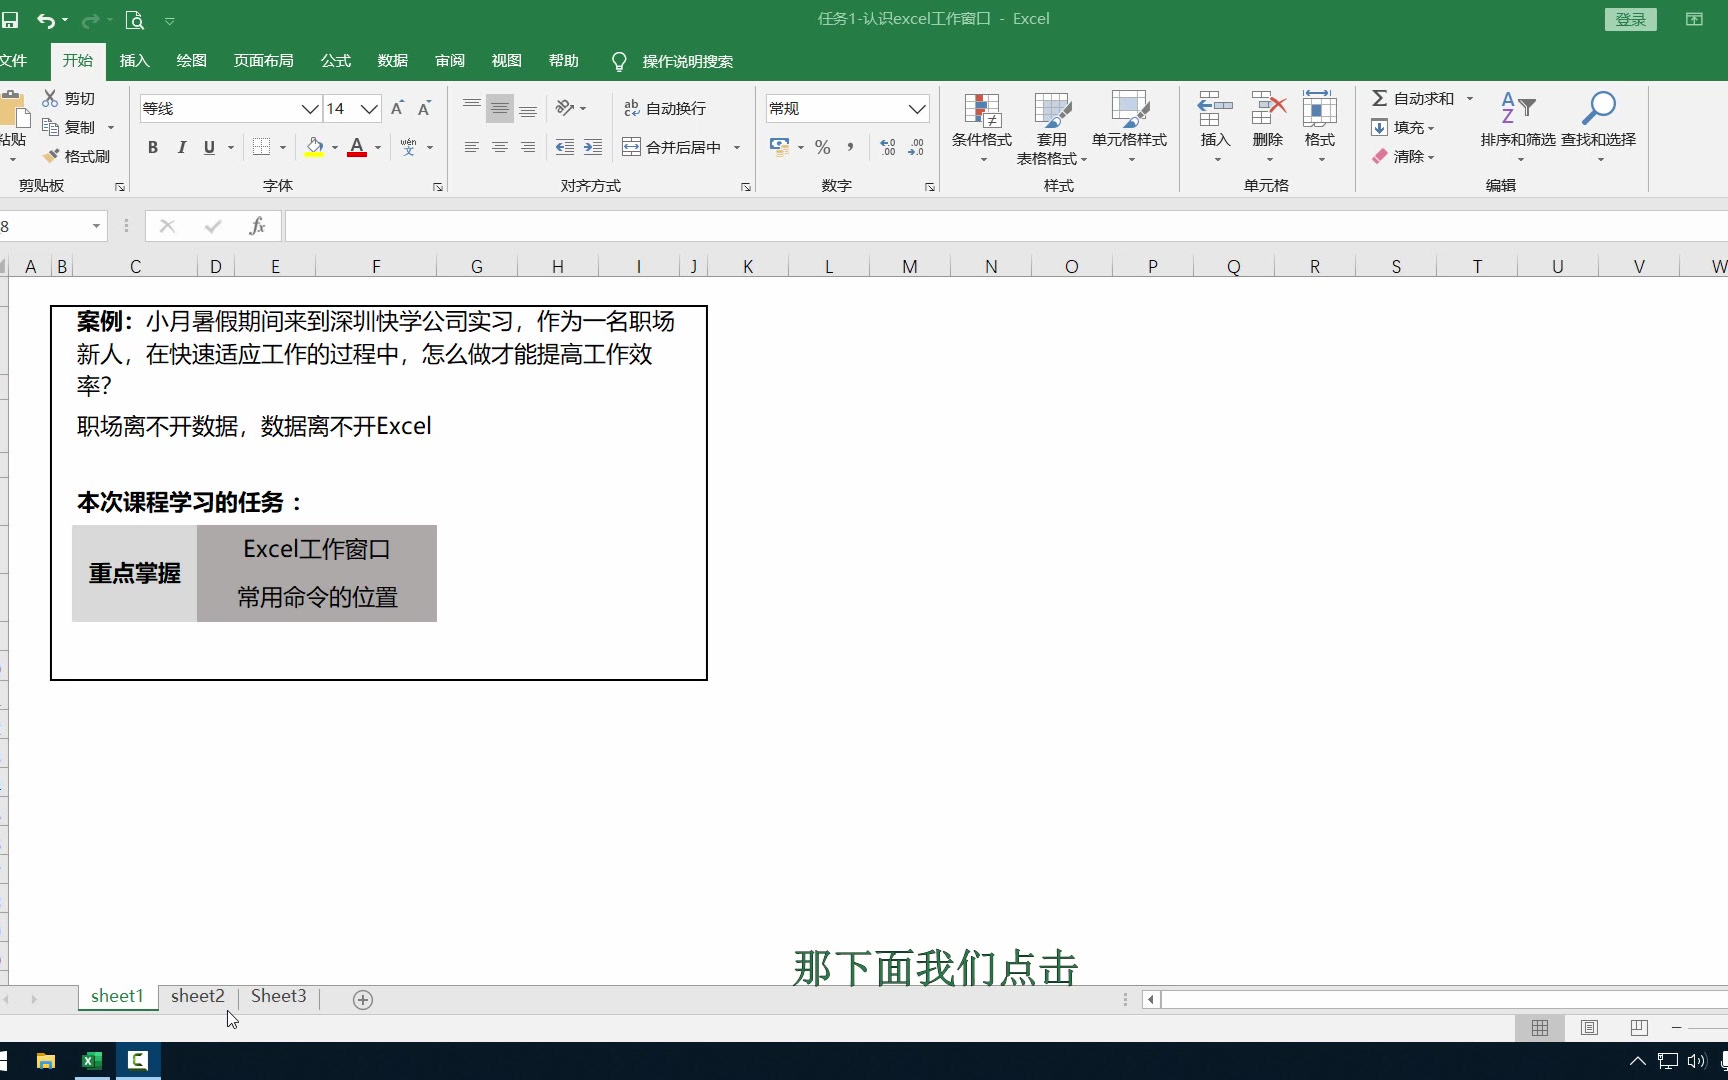The image size is (1728, 1080).
Task: Click the Save icon in quick access toolbar
Action: coord(10,20)
